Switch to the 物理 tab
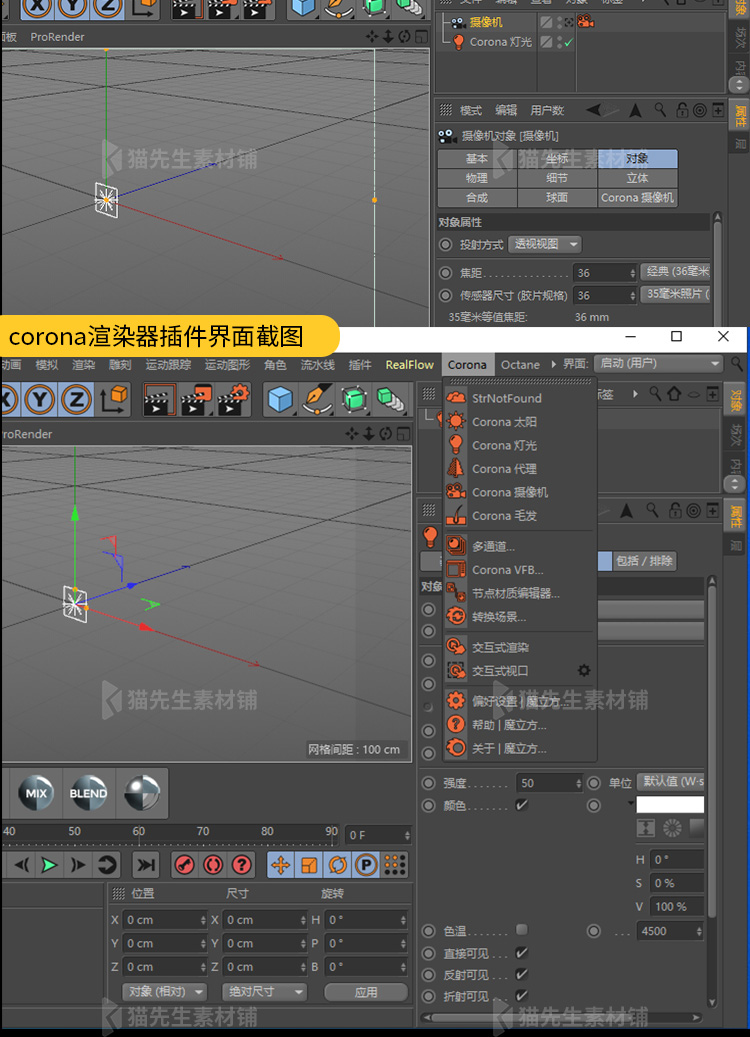 point(477,178)
